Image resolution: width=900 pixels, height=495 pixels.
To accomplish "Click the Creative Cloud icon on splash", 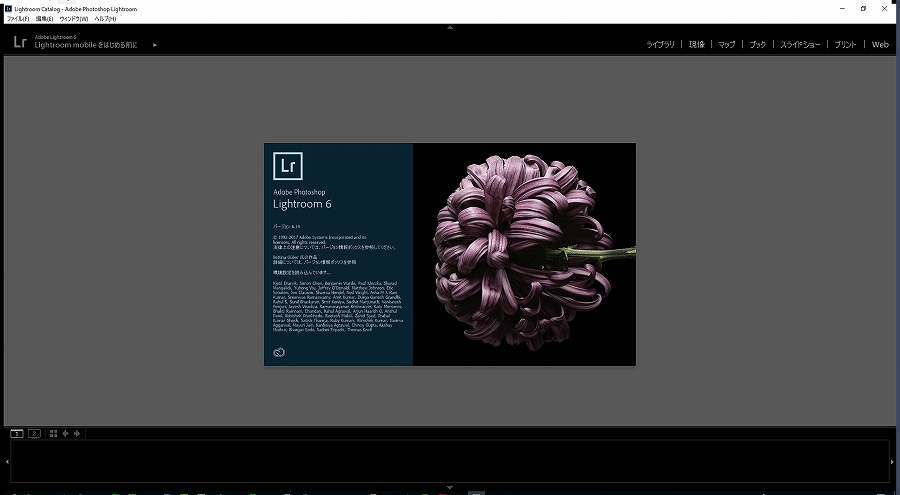I will (280, 351).
